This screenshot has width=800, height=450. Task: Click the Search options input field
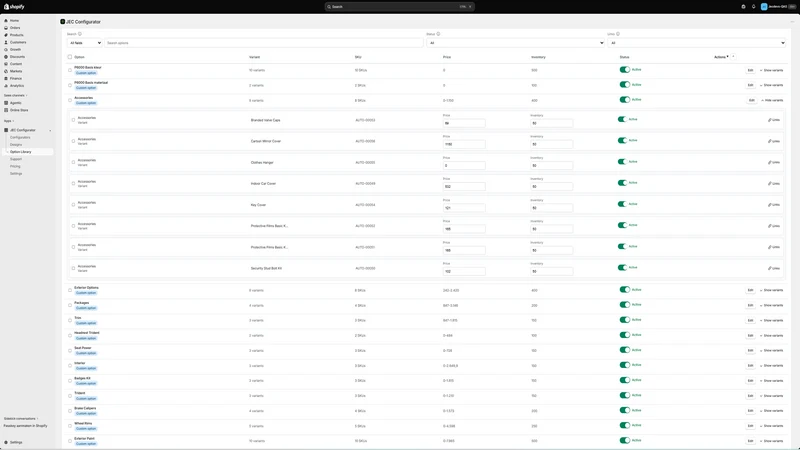click(264, 43)
